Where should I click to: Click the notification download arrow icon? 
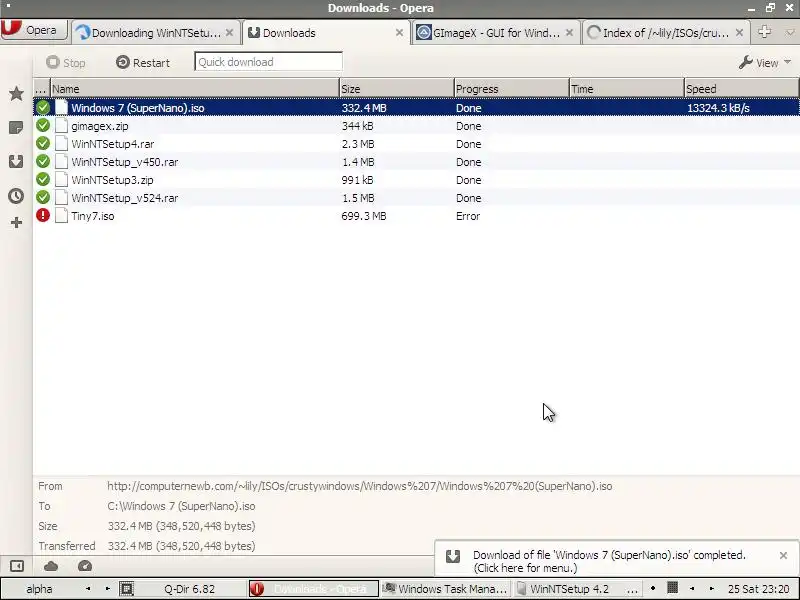pos(453,556)
